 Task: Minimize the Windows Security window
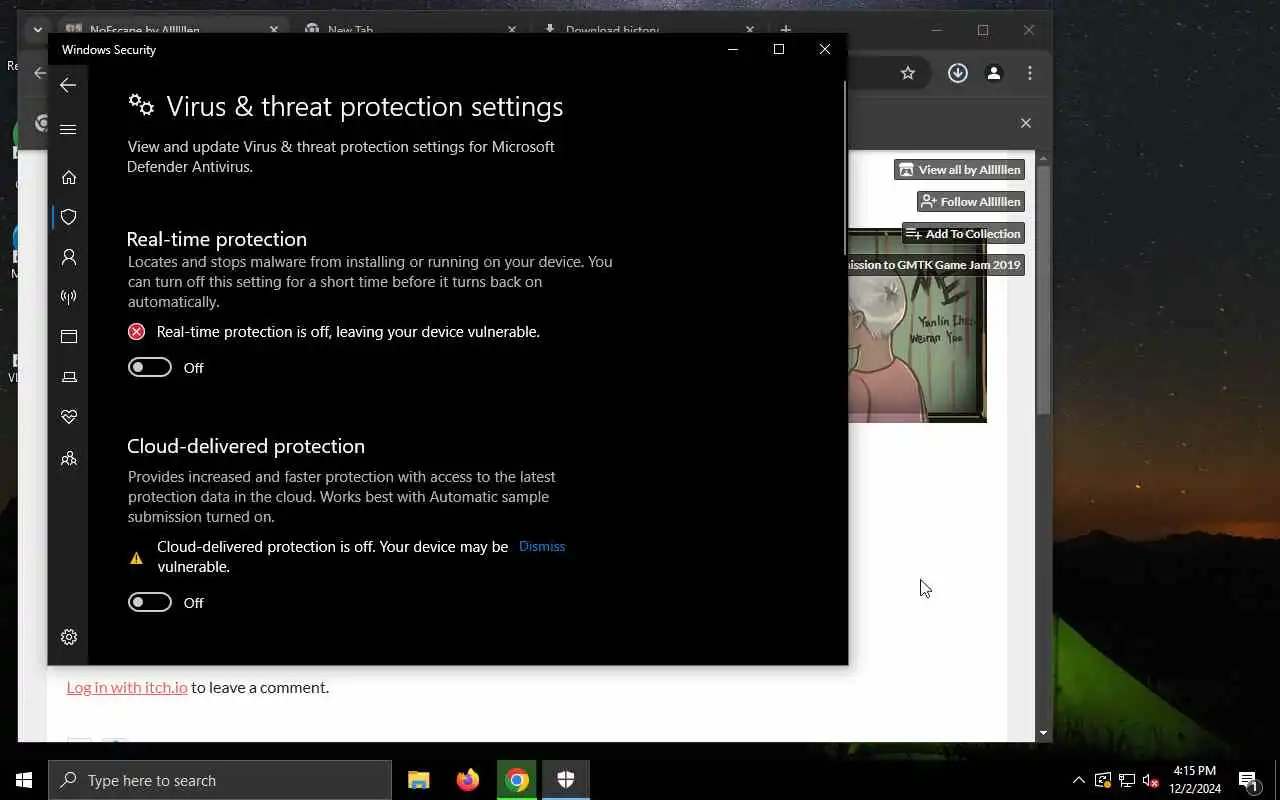click(x=733, y=49)
